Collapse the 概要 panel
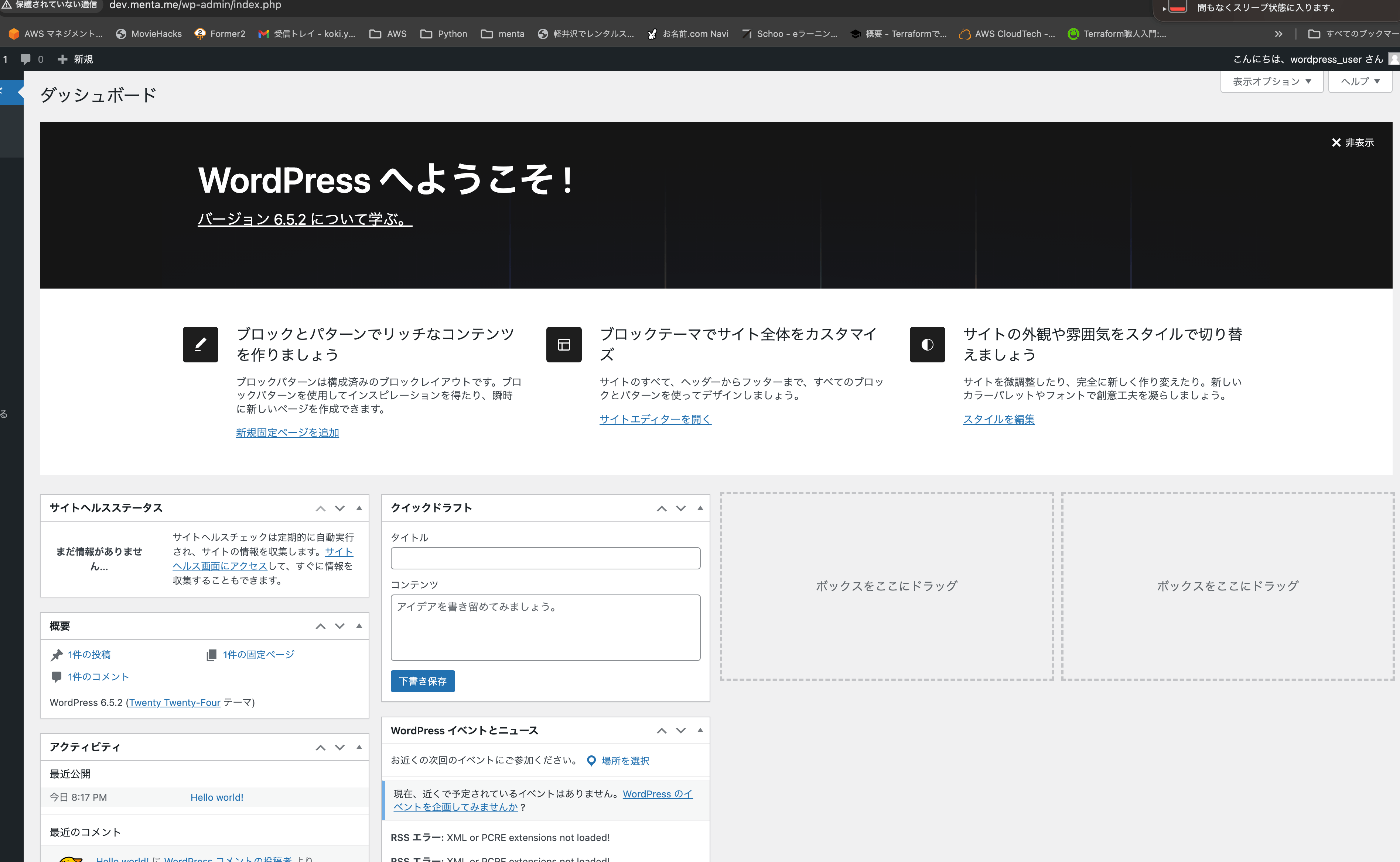This screenshot has height=862, width=1400. click(359, 626)
